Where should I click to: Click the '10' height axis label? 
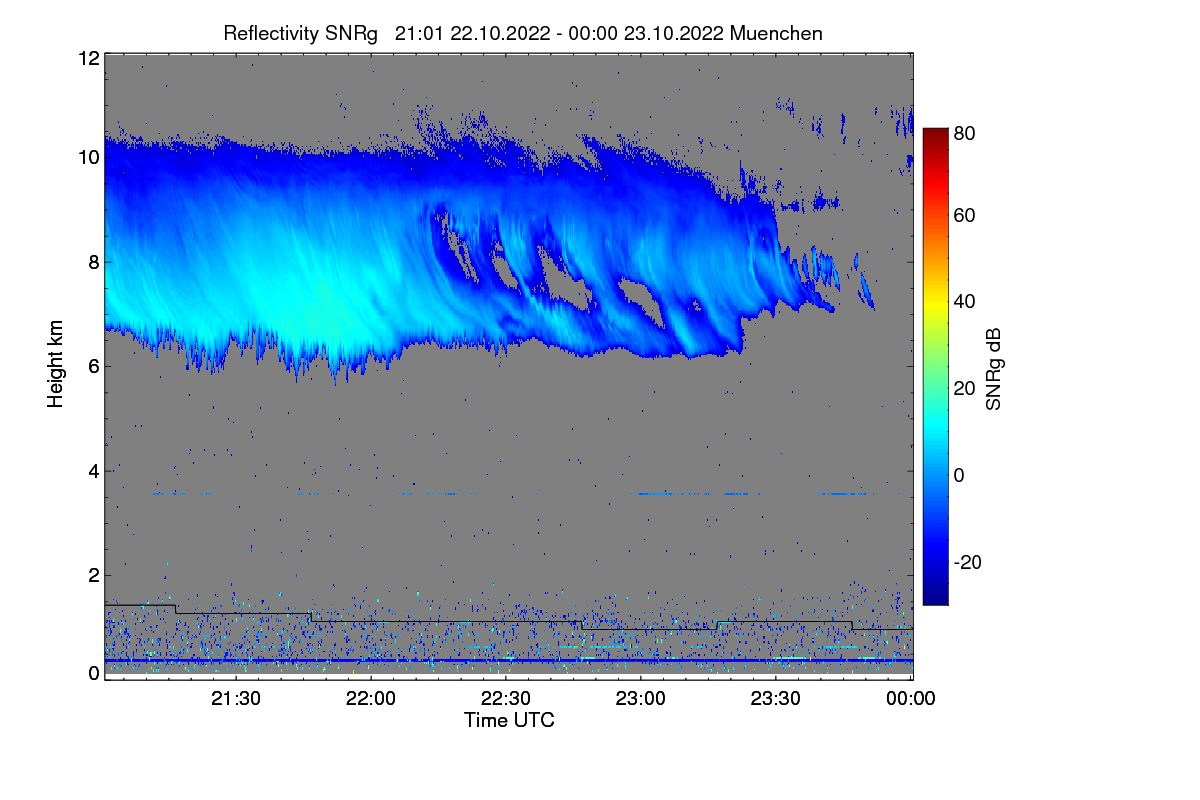click(88, 157)
